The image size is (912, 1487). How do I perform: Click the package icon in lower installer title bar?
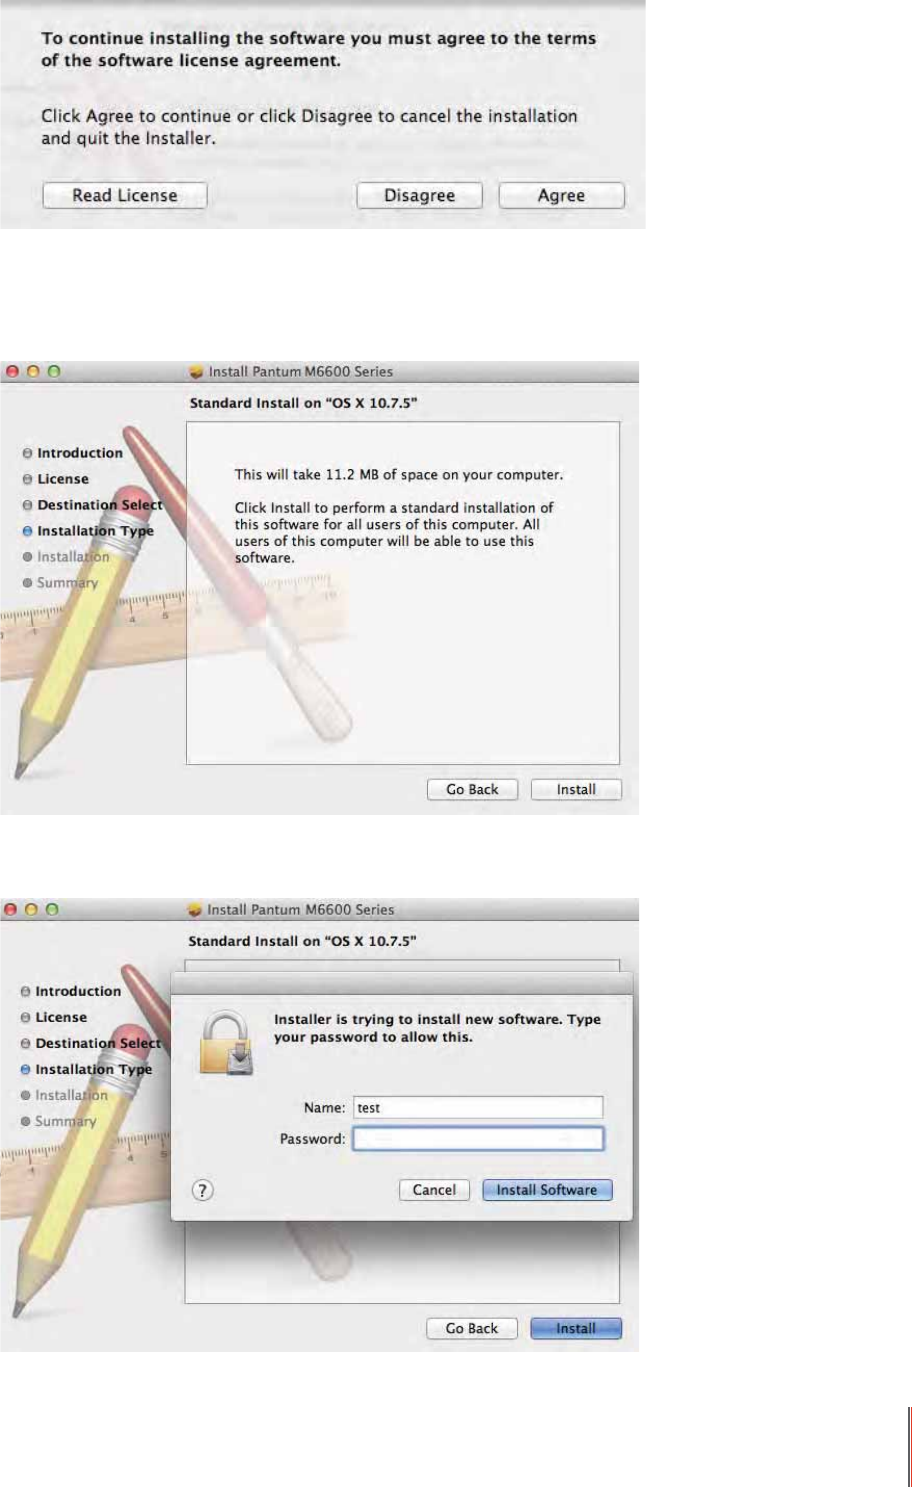tap(195, 910)
